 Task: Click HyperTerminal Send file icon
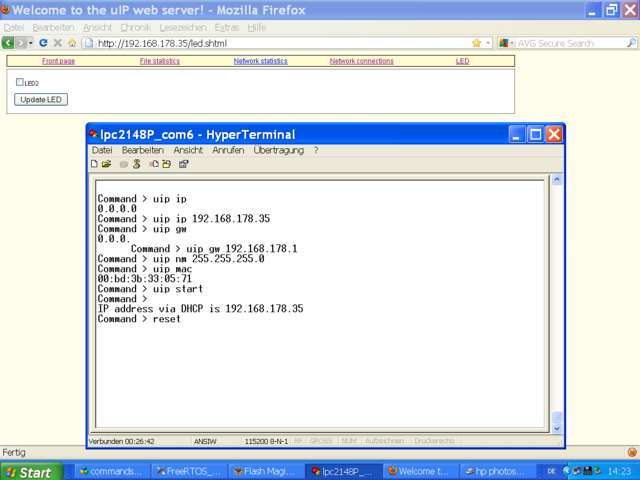[x=154, y=164]
